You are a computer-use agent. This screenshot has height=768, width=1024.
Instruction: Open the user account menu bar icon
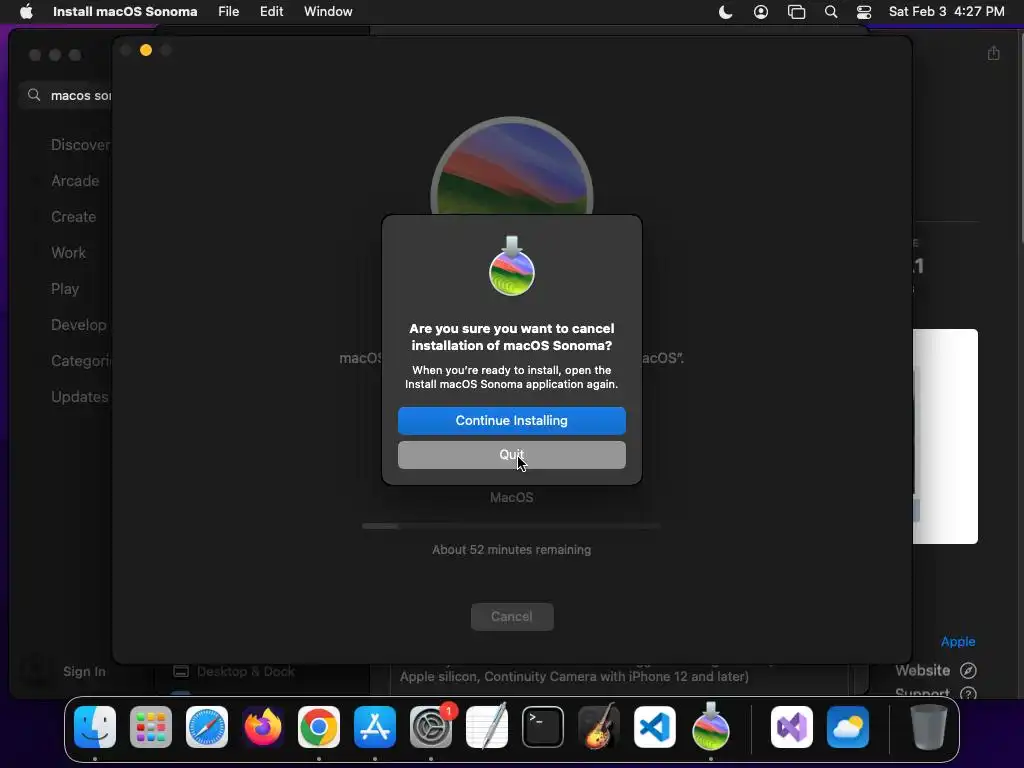[761, 12]
